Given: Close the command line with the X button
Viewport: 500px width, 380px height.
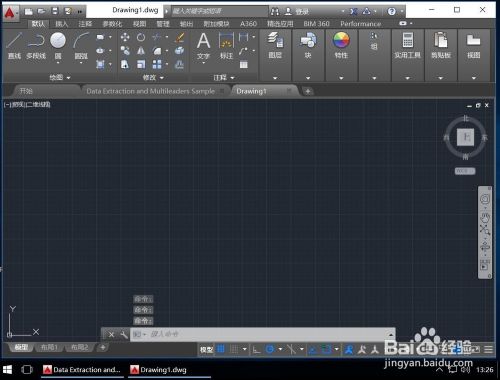Looking at the screenshot, I should [111, 334].
